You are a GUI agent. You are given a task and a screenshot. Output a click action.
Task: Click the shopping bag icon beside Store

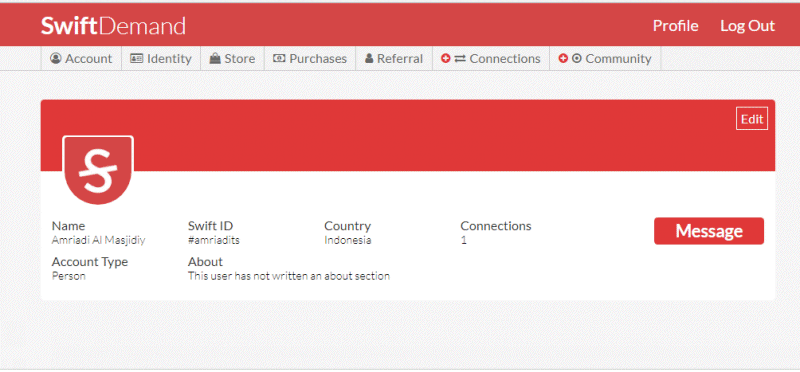[x=215, y=59]
